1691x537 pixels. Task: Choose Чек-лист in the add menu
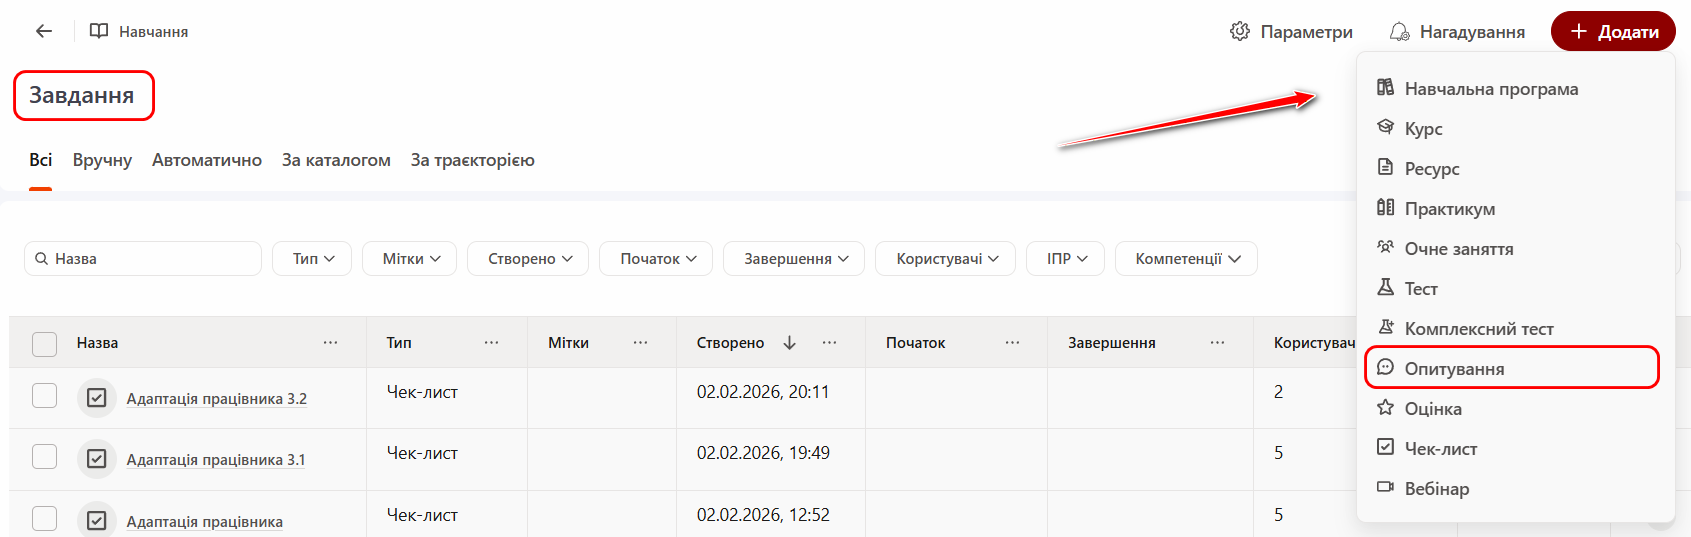point(1440,449)
